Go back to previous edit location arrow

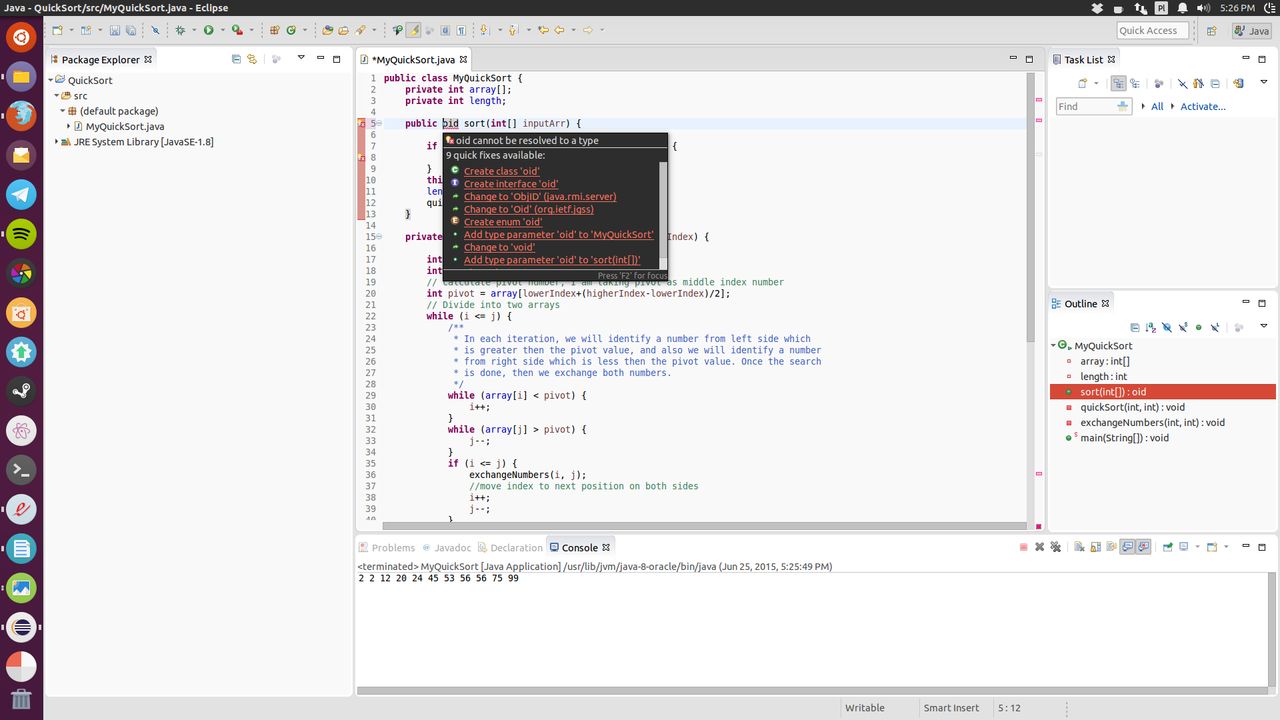click(x=559, y=30)
